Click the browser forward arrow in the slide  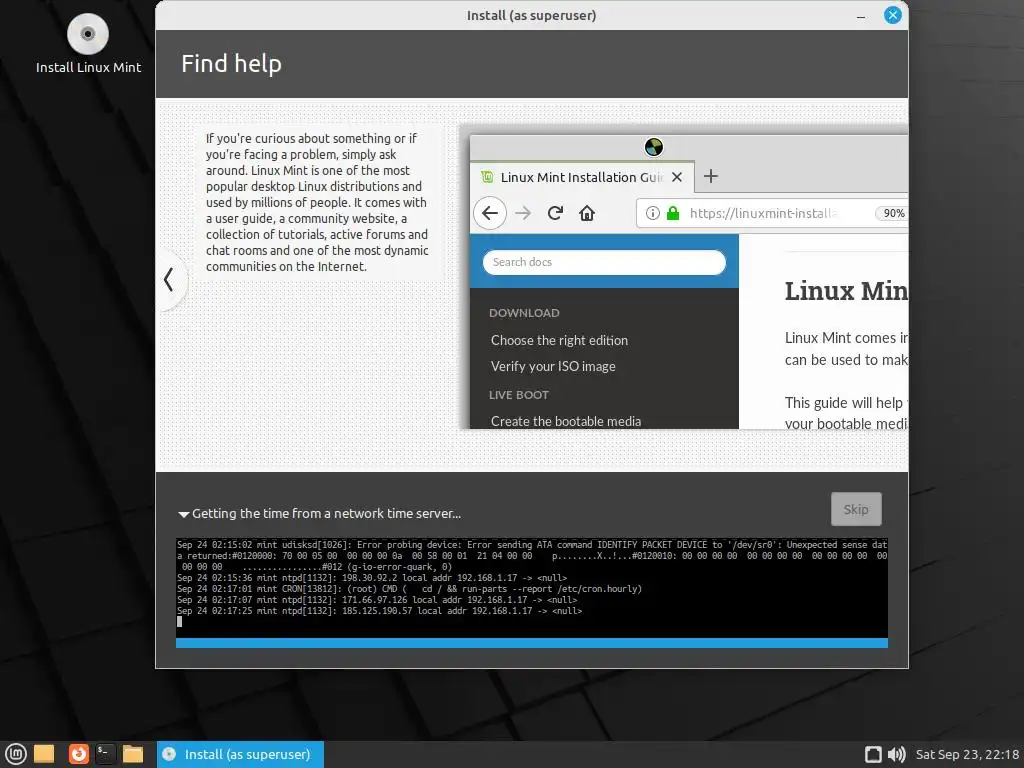pos(522,213)
